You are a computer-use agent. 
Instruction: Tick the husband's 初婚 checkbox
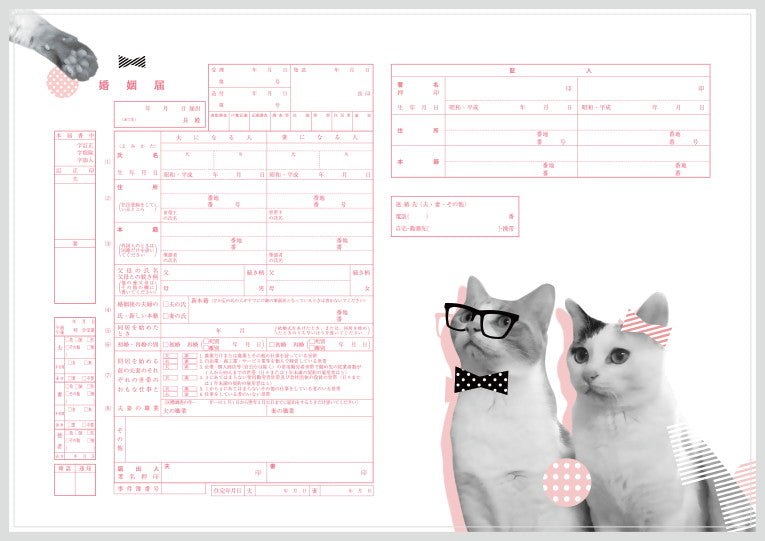tap(166, 342)
